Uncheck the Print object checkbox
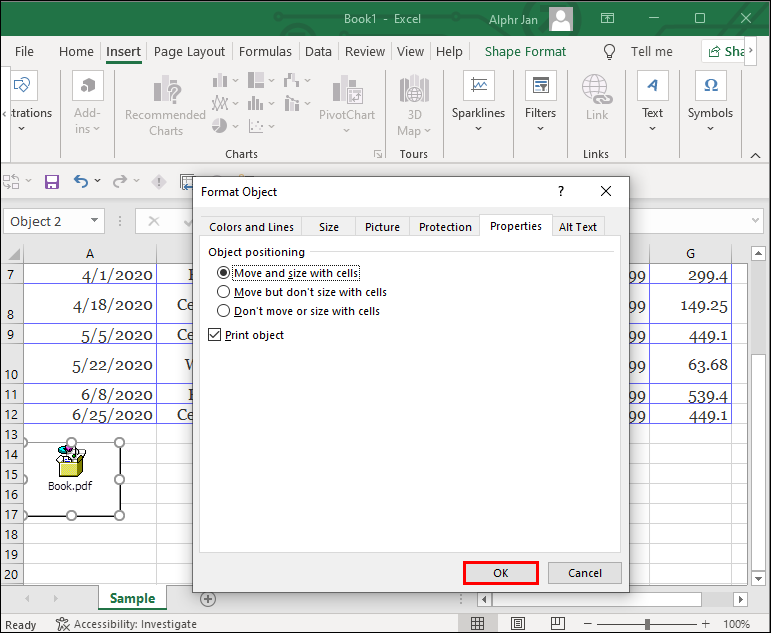 [x=215, y=335]
